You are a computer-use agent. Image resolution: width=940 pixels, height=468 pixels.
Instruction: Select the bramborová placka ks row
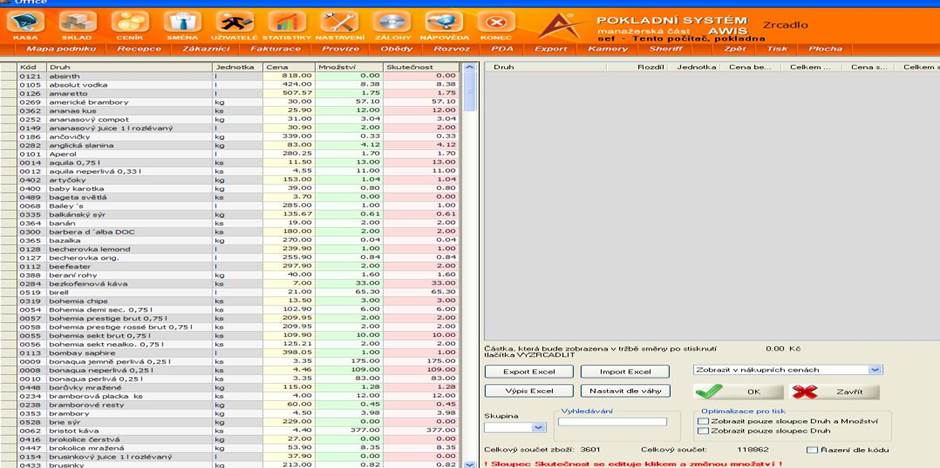pyautogui.click(x=230, y=396)
